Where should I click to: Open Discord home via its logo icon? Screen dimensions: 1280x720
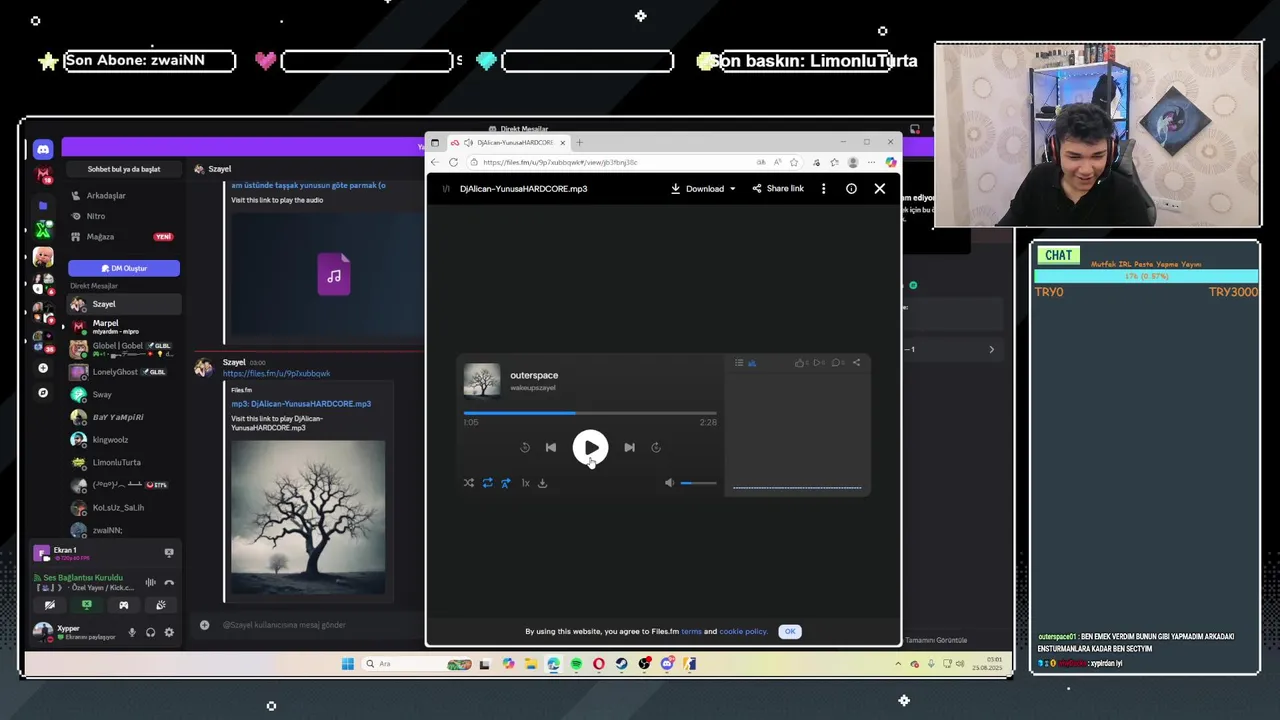point(43,149)
